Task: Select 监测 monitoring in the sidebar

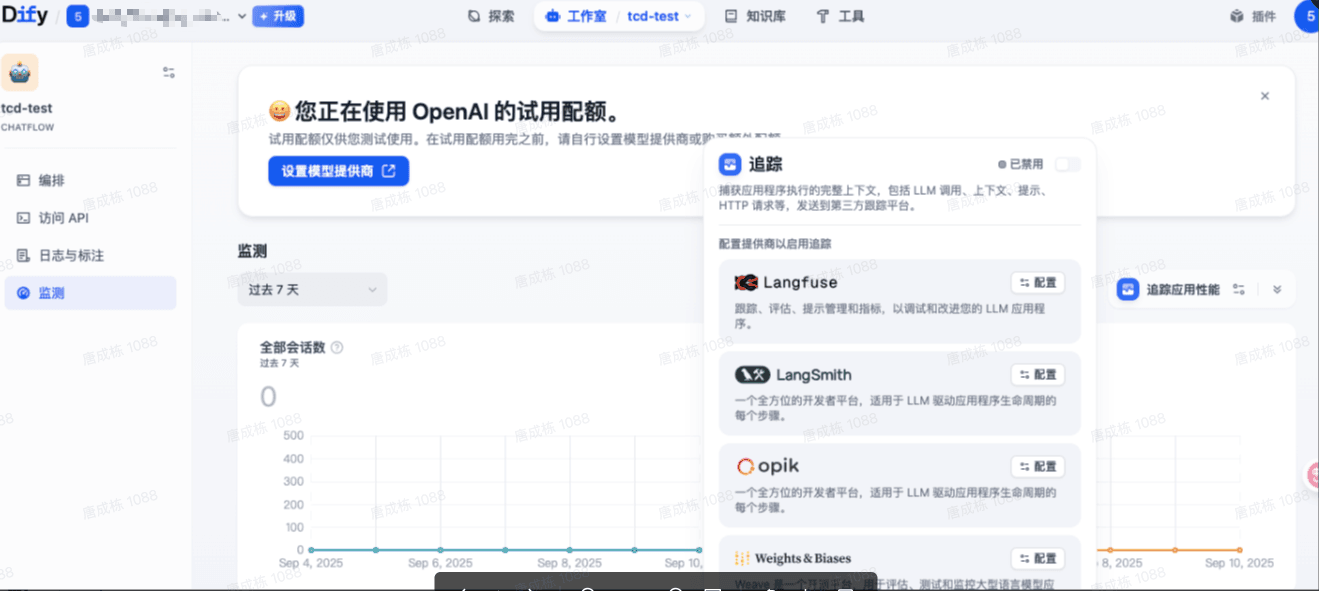Action: coord(90,293)
